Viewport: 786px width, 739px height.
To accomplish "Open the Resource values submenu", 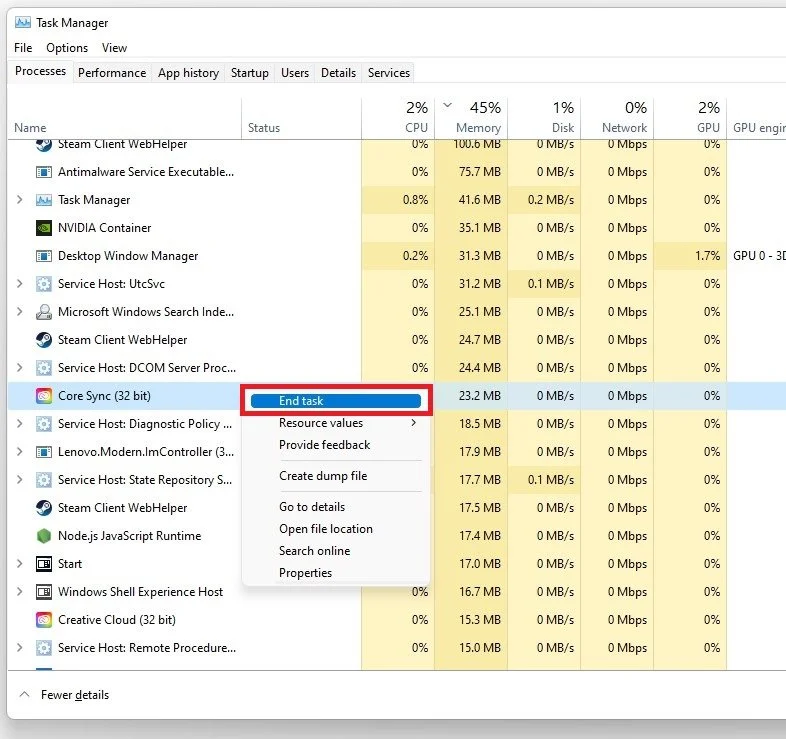I will [x=336, y=423].
